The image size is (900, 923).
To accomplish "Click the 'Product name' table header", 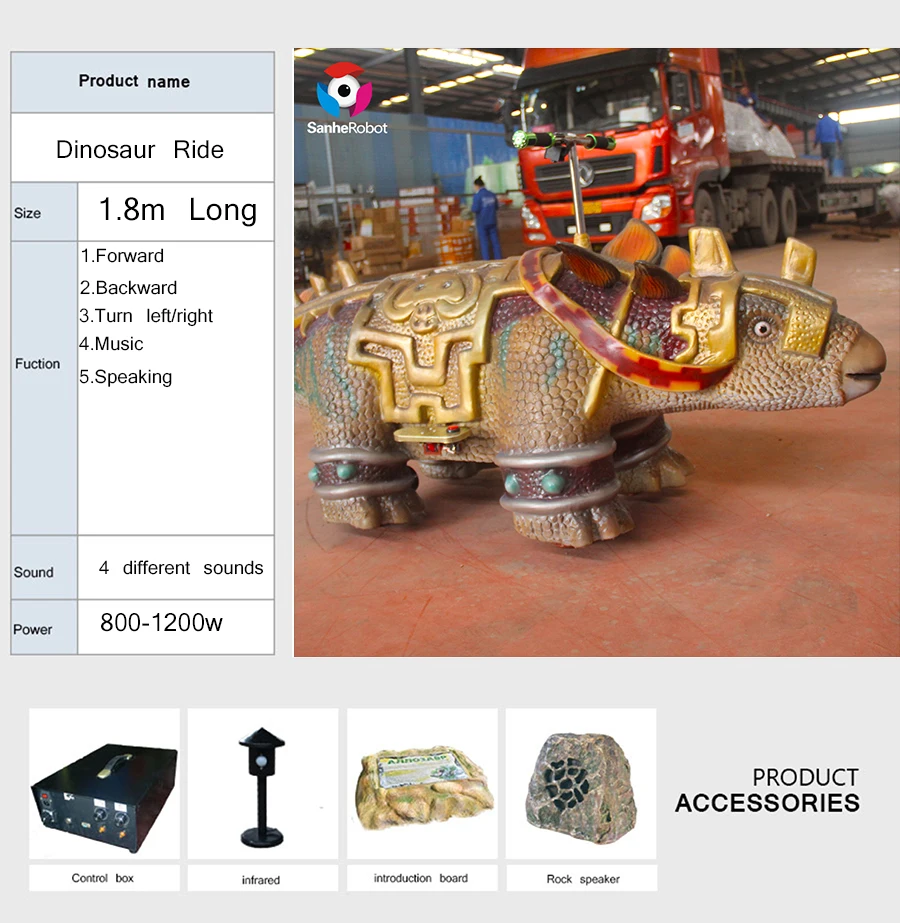I will pyautogui.click(x=134, y=81).
